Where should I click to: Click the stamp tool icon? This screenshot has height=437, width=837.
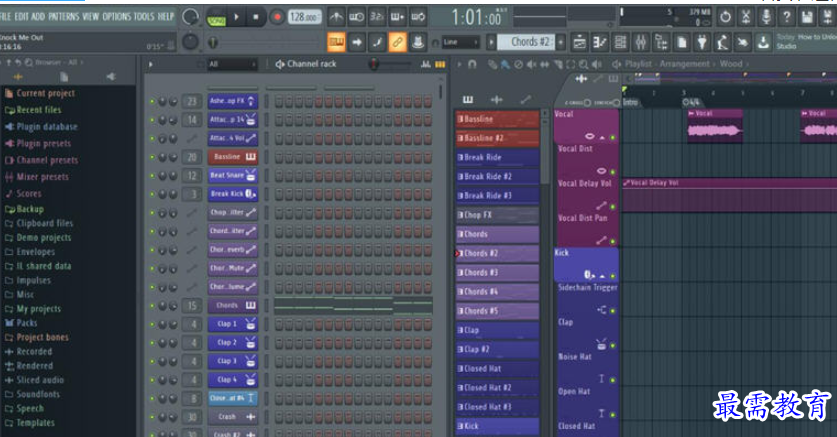[x=417, y=42]
